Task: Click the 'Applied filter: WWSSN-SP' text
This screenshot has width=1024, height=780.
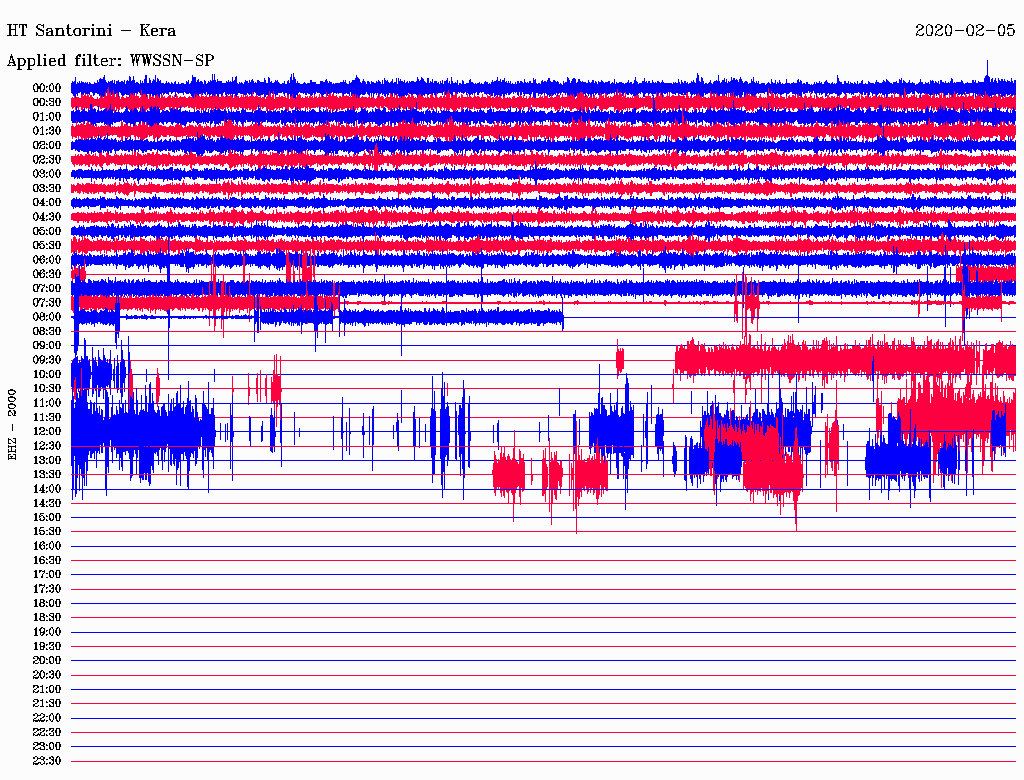Action: (110, 60)
